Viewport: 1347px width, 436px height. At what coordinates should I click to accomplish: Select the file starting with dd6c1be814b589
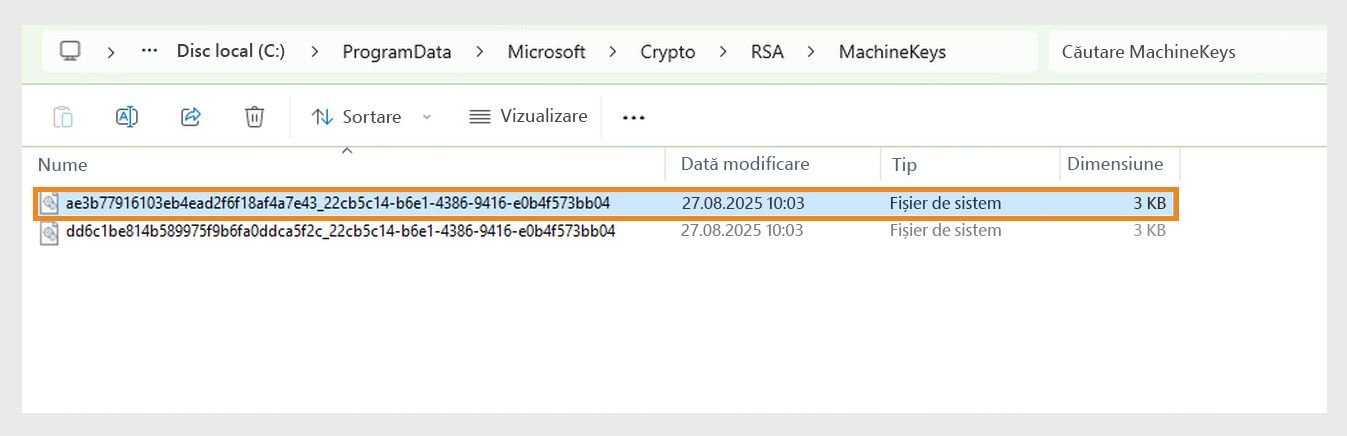340,232
